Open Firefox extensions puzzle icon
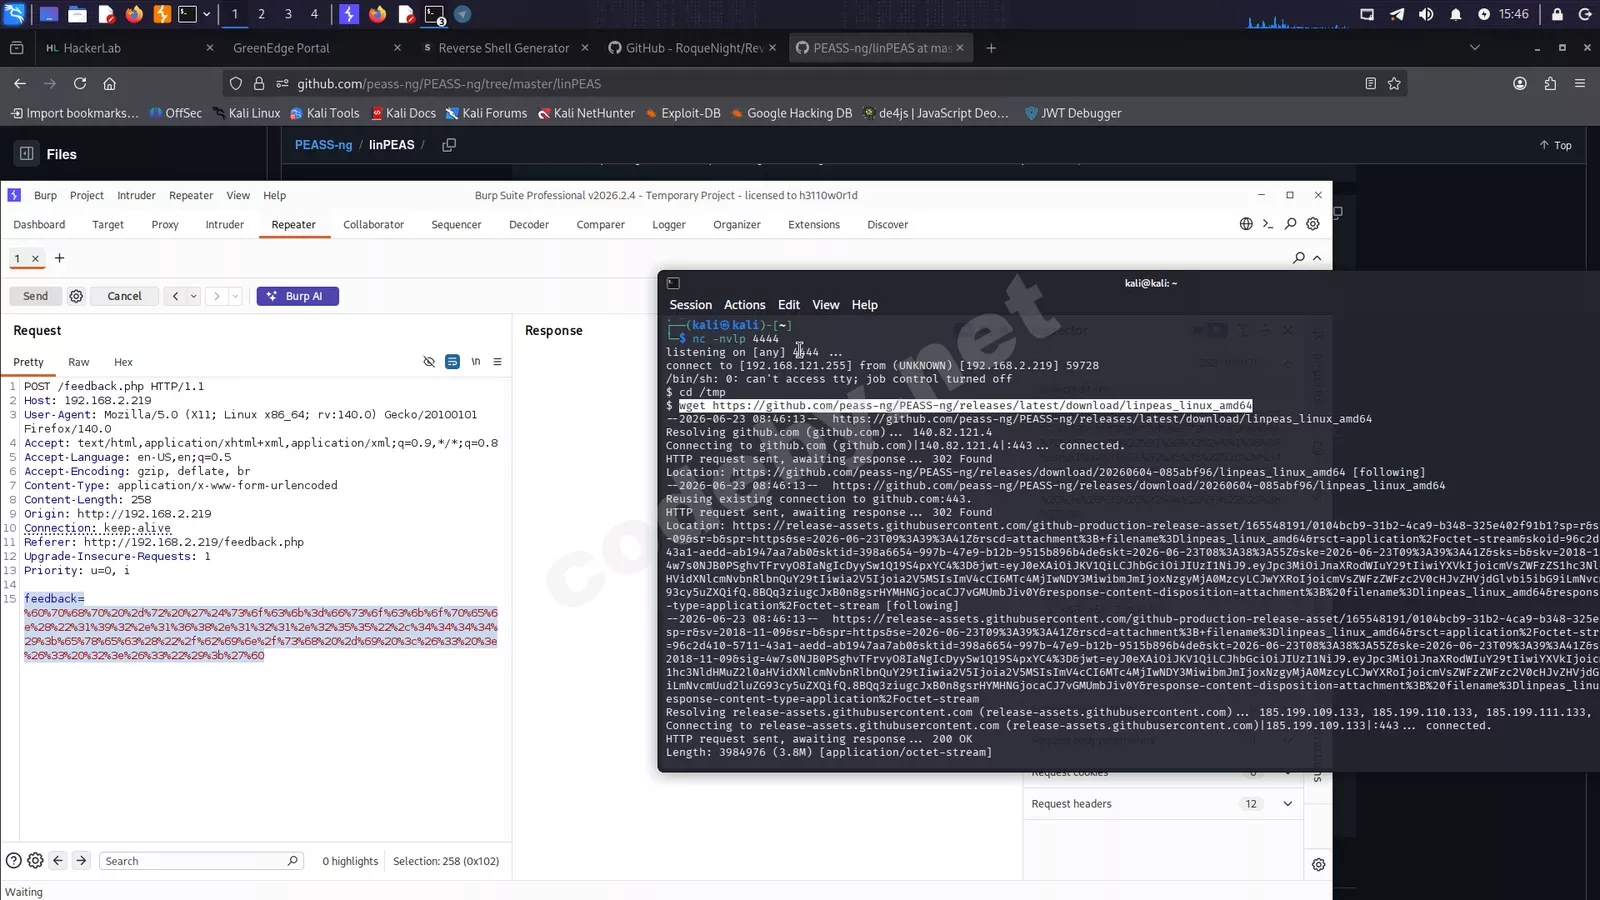 coord(1550,84)
